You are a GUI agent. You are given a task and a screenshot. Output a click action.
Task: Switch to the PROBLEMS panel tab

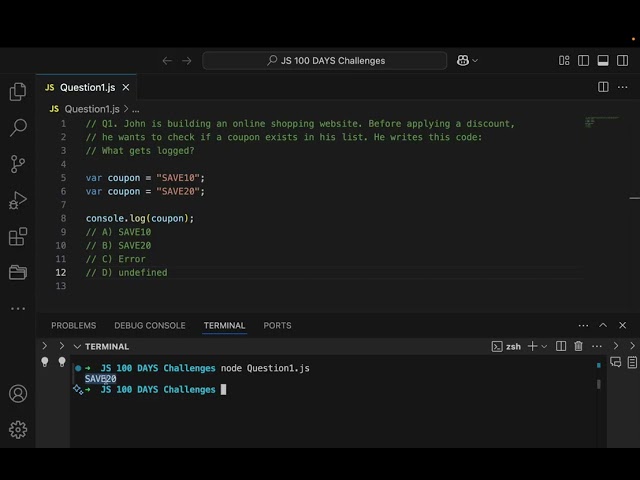pos(73,325)
